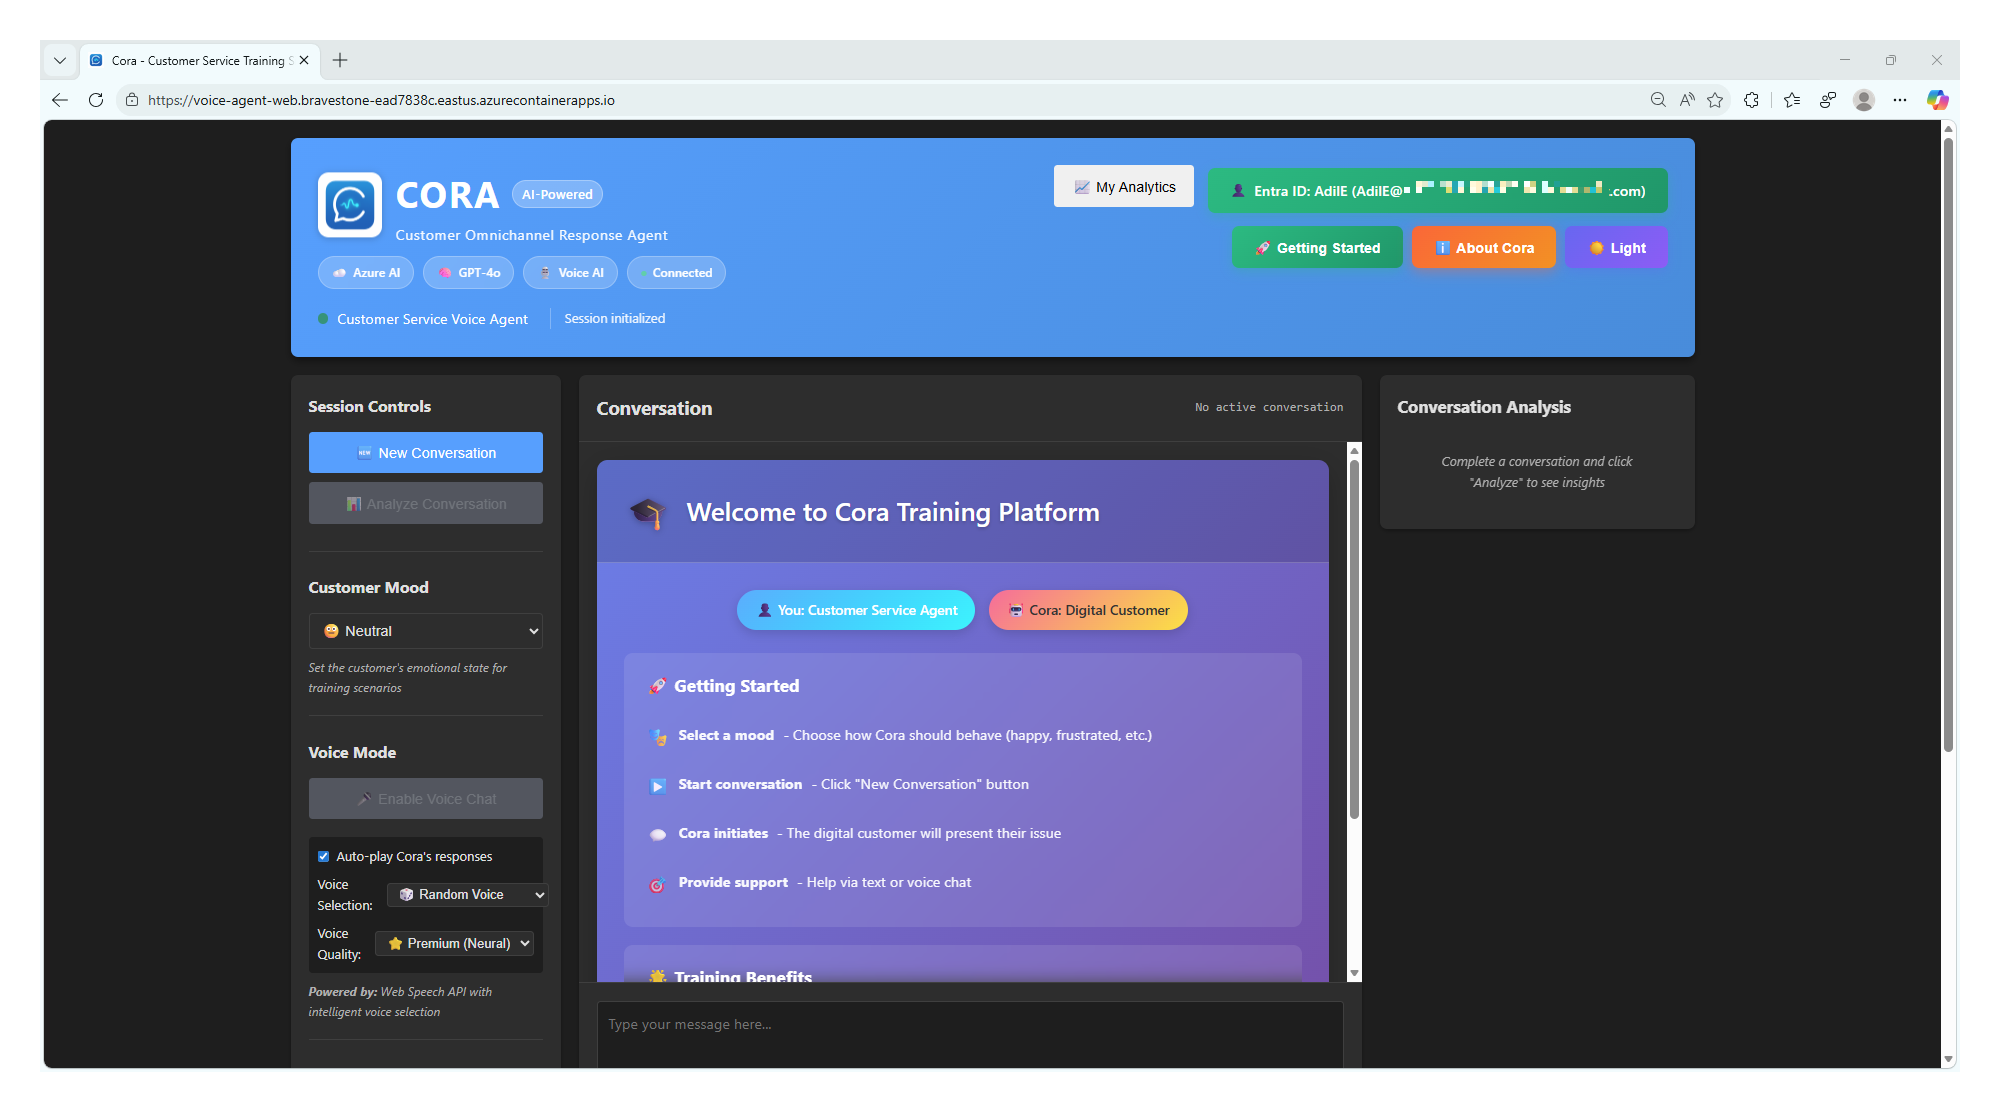Screen dimensions: 2000x1112
Task: Toggle Enable Voice Chat
Action: (x=425, y=798)
